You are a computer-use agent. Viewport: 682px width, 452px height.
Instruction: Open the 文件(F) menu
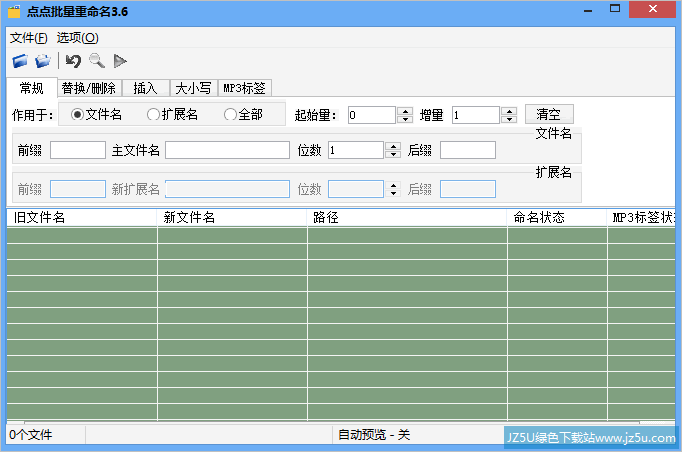[28, 38]
